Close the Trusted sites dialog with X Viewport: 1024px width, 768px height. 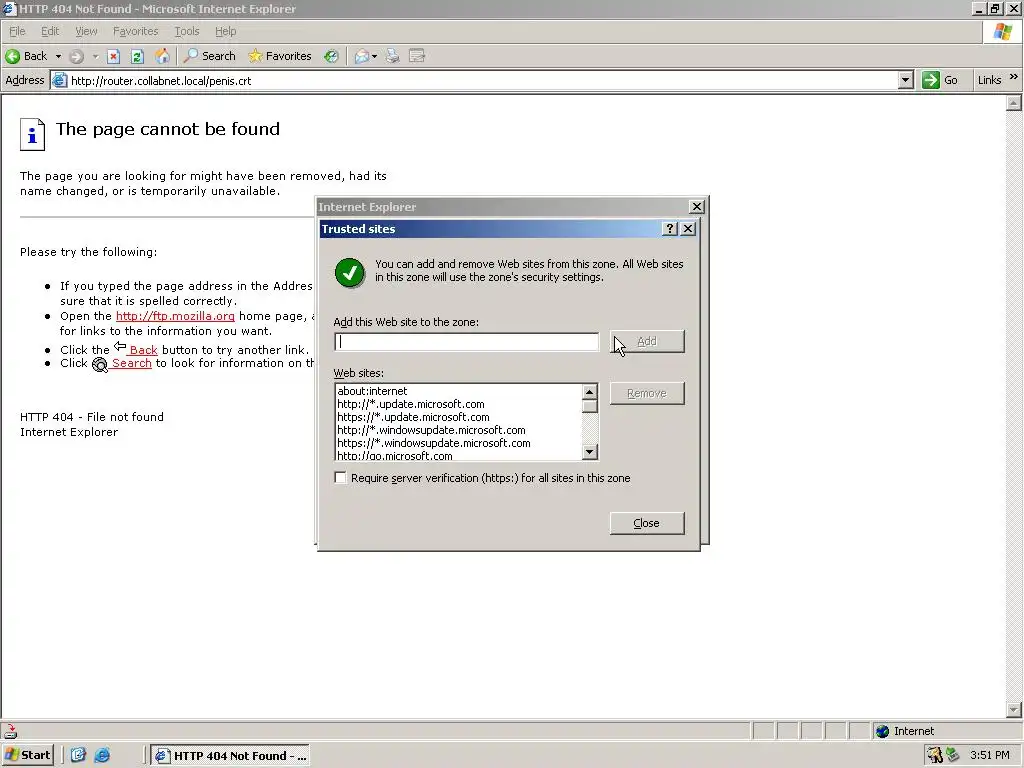pos(688,229)
